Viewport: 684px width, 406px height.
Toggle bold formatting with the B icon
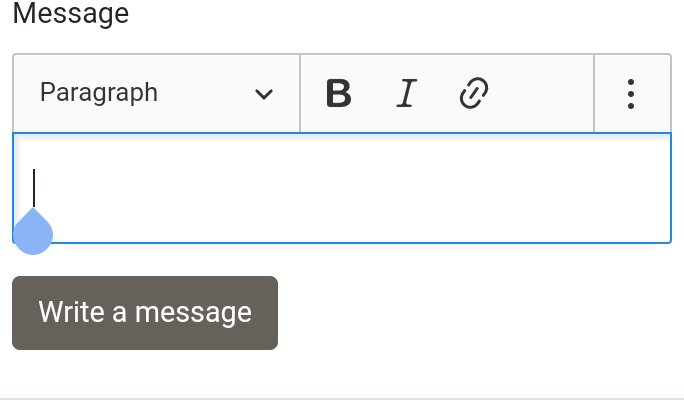[x=339, y=94]
